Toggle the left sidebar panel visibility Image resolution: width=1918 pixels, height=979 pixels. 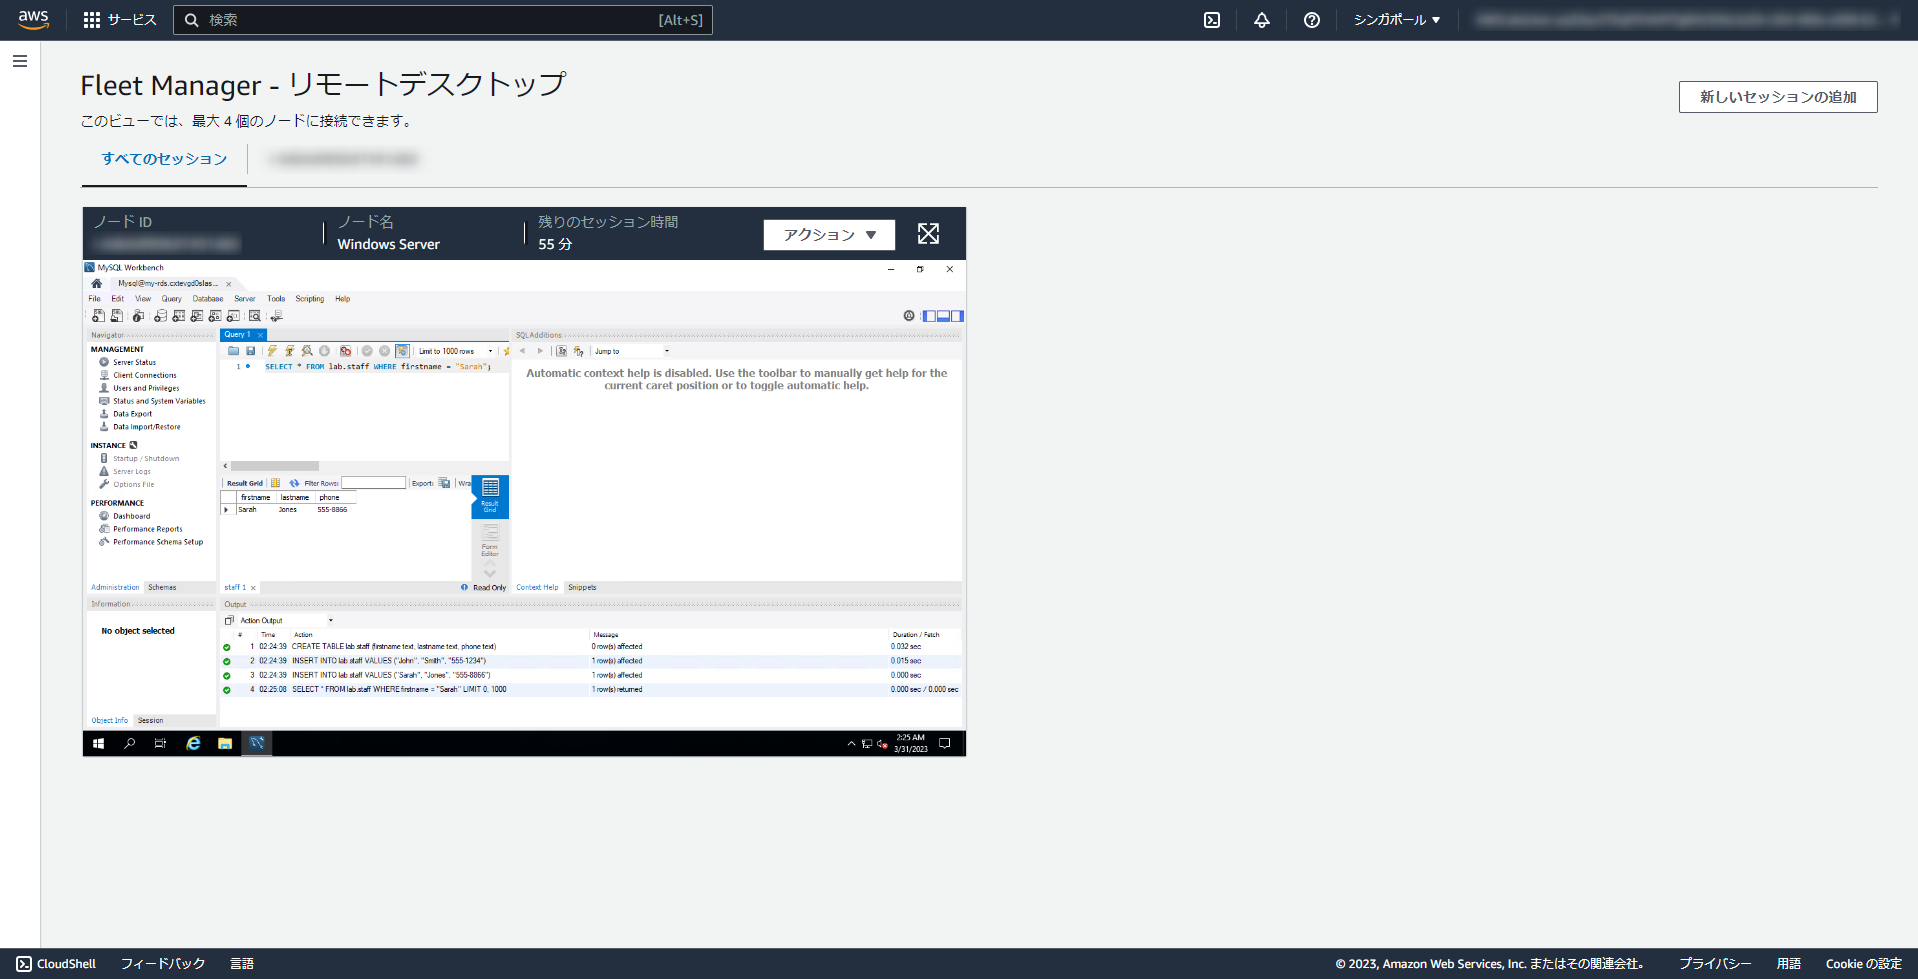tap(929, 316)
